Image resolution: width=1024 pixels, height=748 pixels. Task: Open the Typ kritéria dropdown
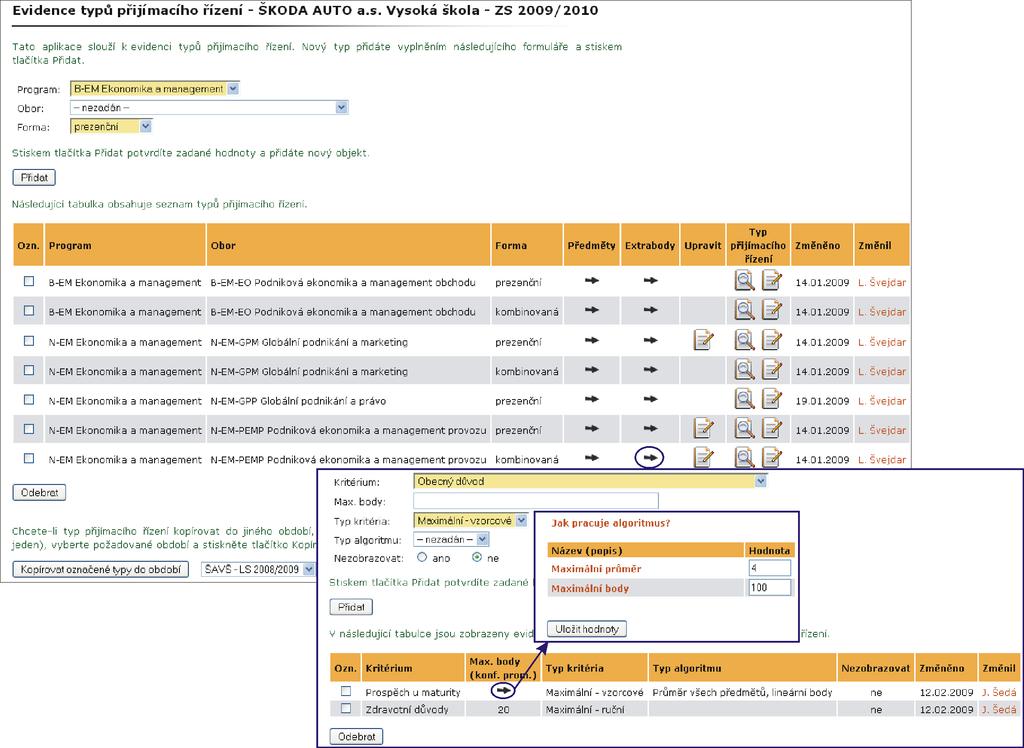point(470,521)
